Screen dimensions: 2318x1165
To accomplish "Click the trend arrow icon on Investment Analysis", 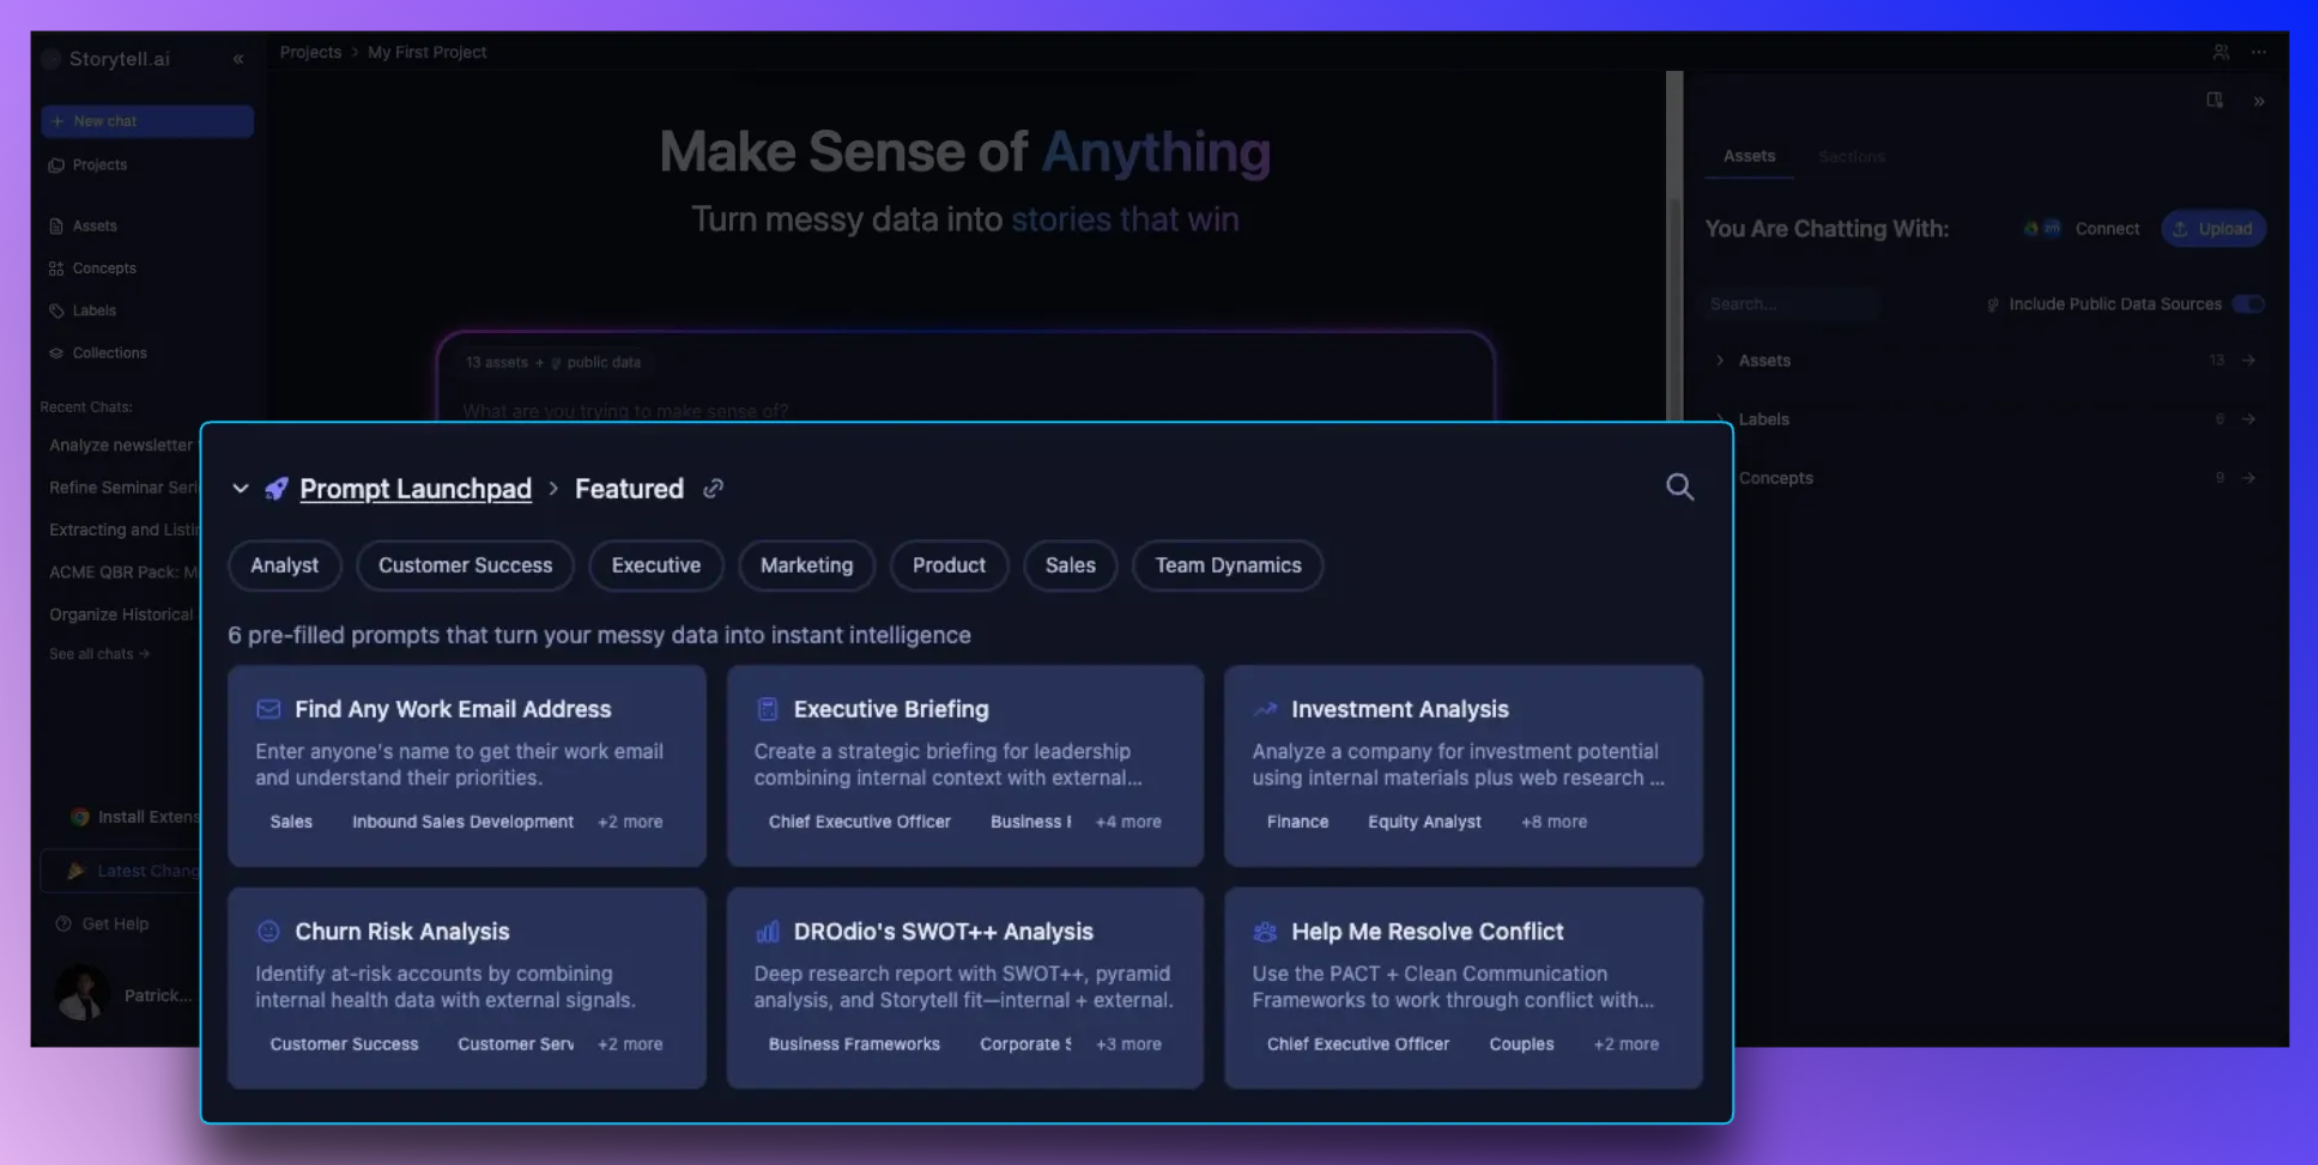I will click(x=1265, y=709).
